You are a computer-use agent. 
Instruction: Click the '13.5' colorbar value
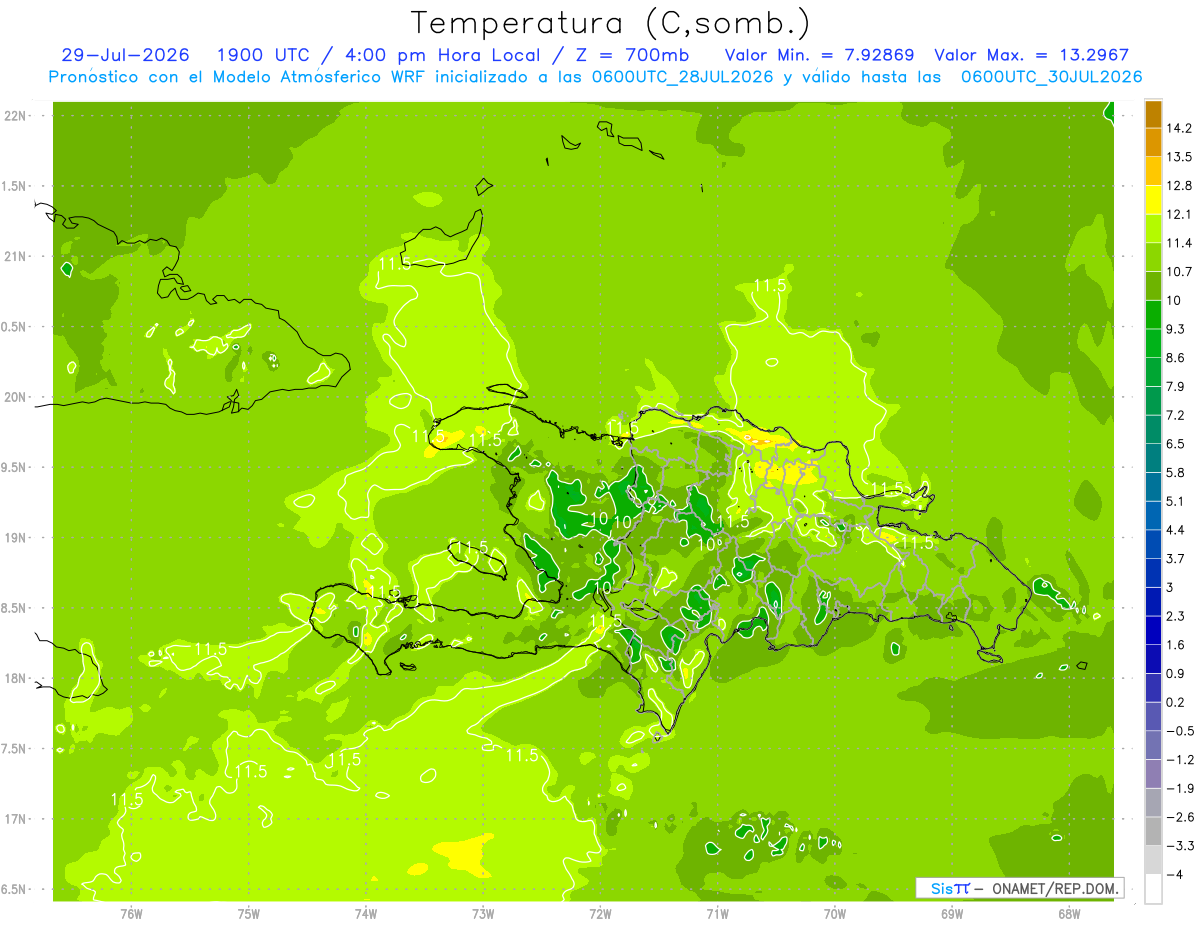tap(1179, 157)
